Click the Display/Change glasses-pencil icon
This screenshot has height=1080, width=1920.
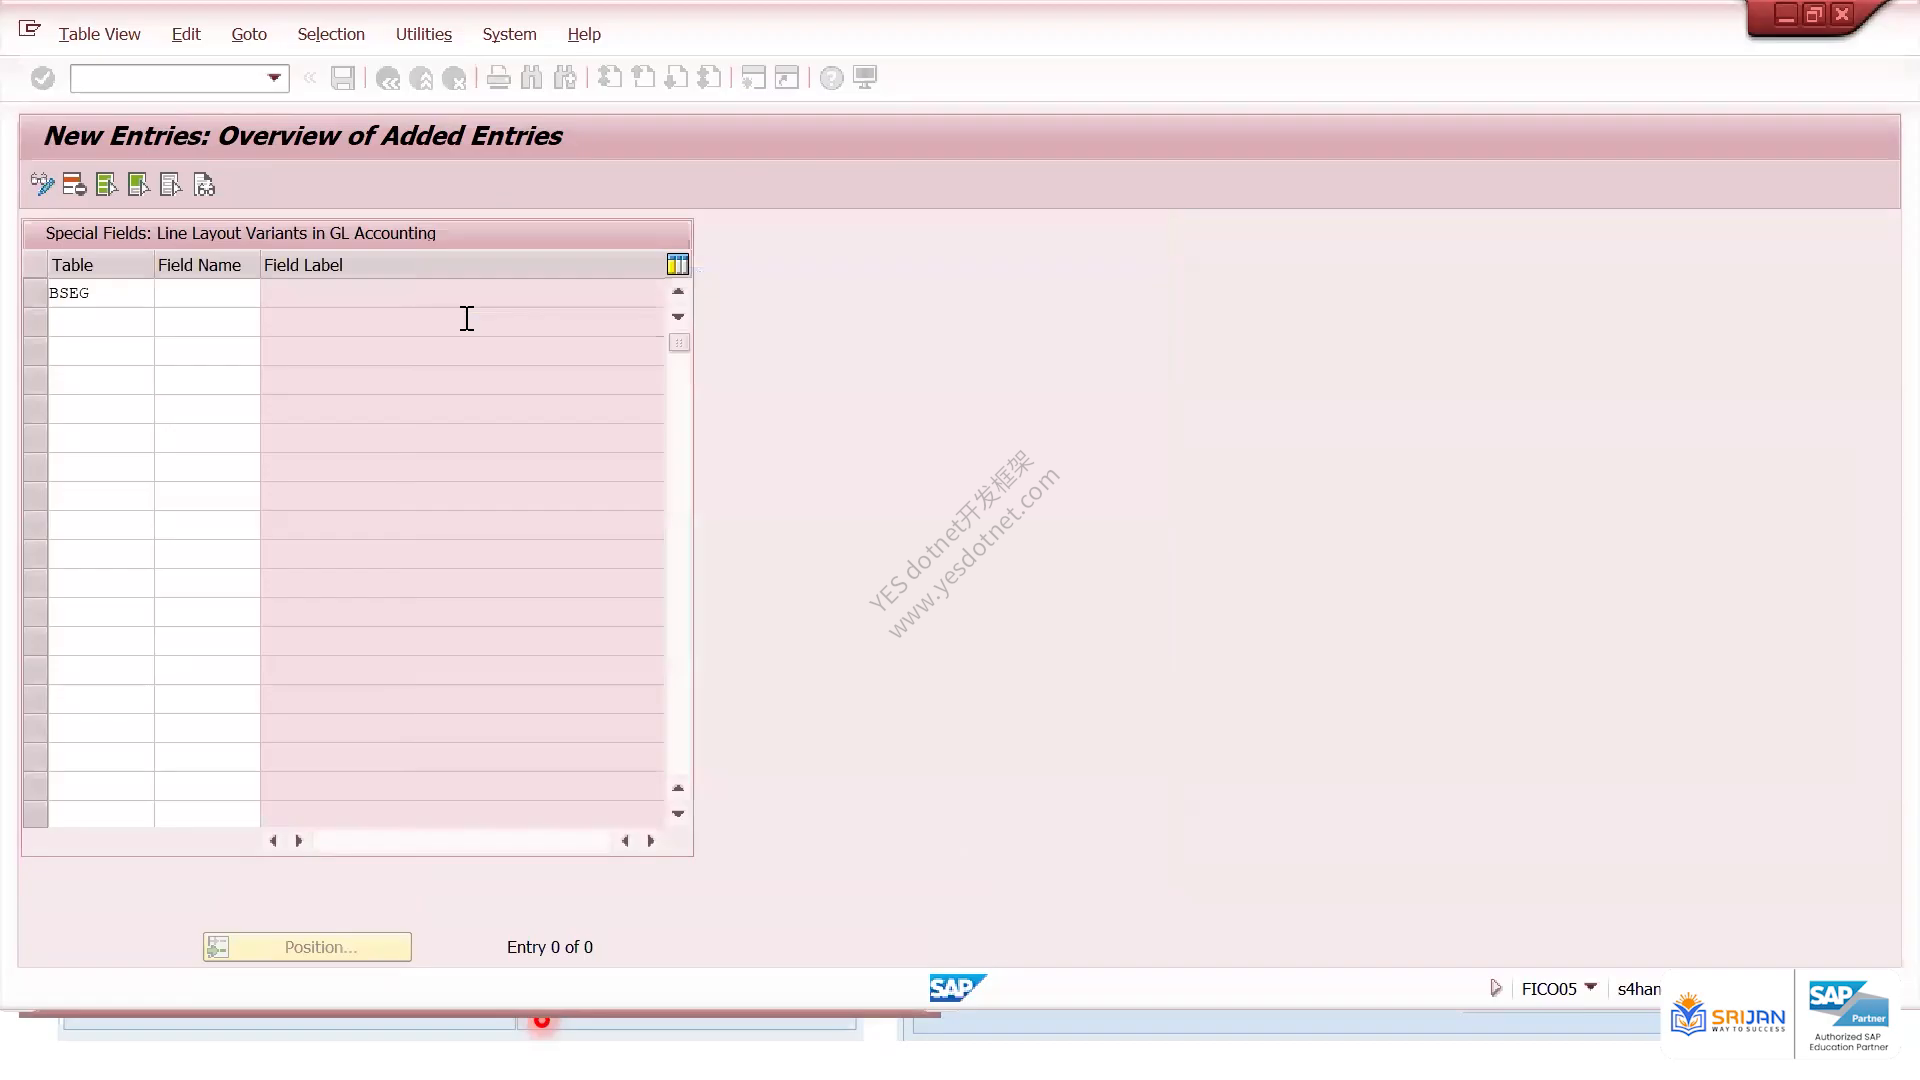pyautogui.click(x=42, y=185)
